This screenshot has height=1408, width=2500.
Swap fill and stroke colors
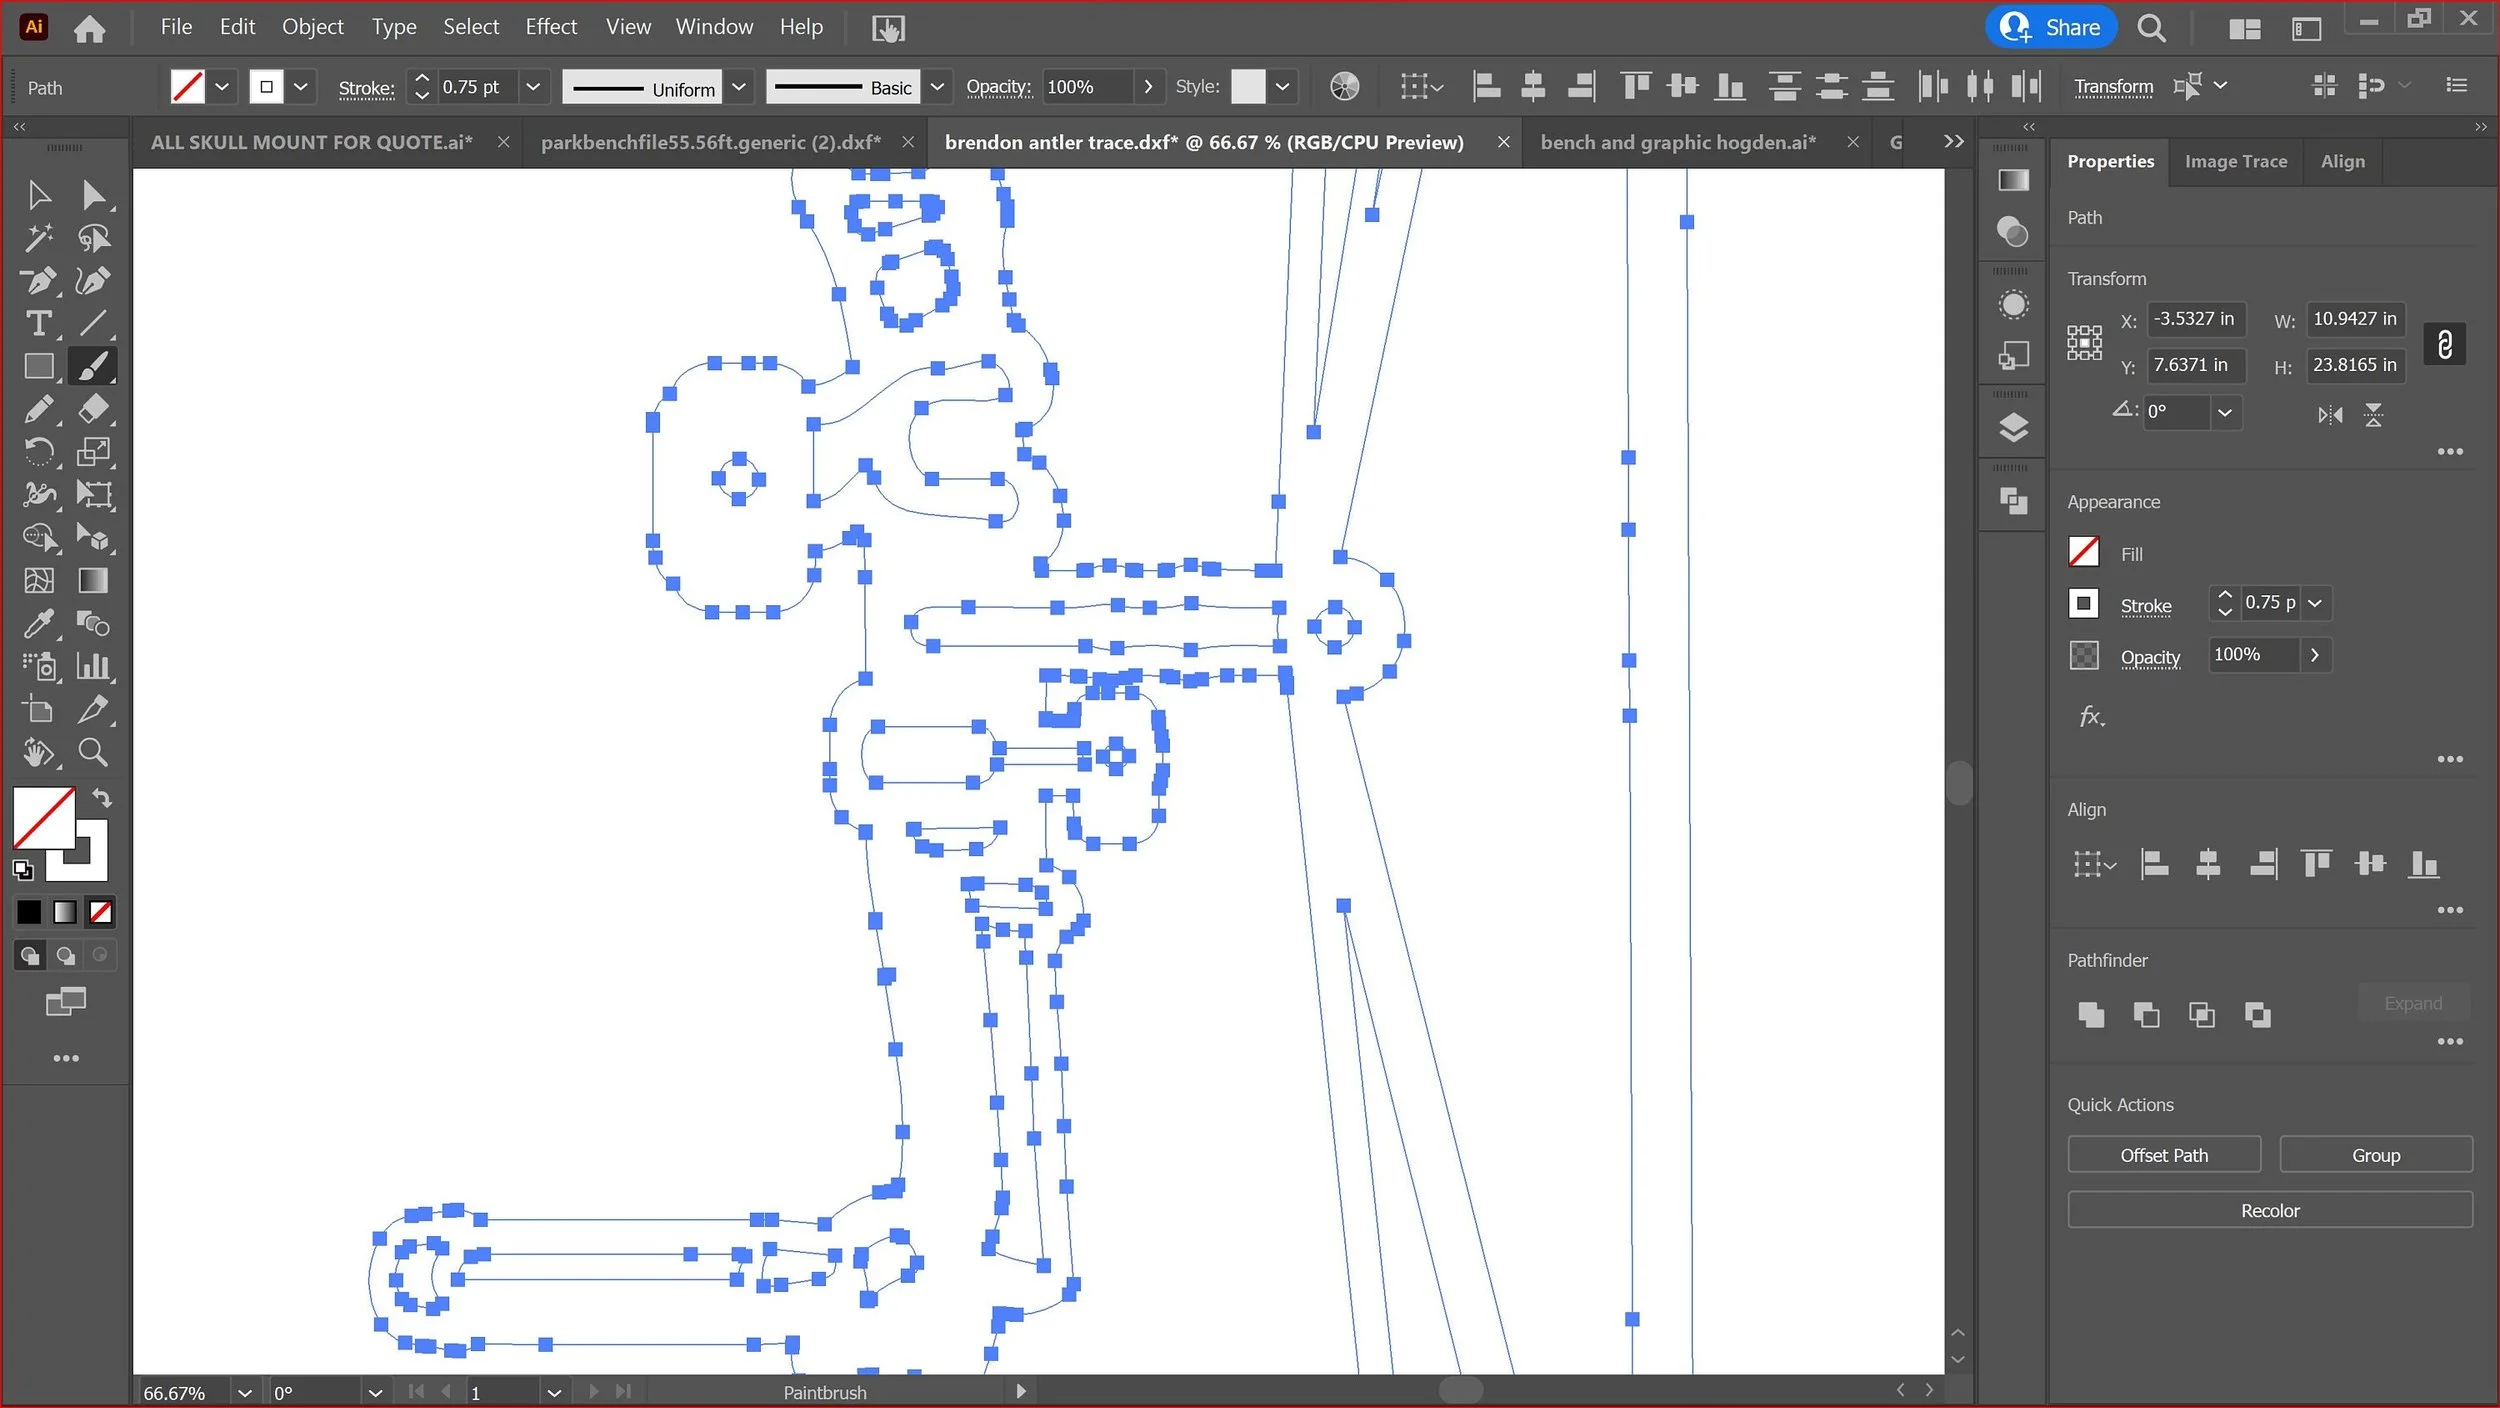101,798
